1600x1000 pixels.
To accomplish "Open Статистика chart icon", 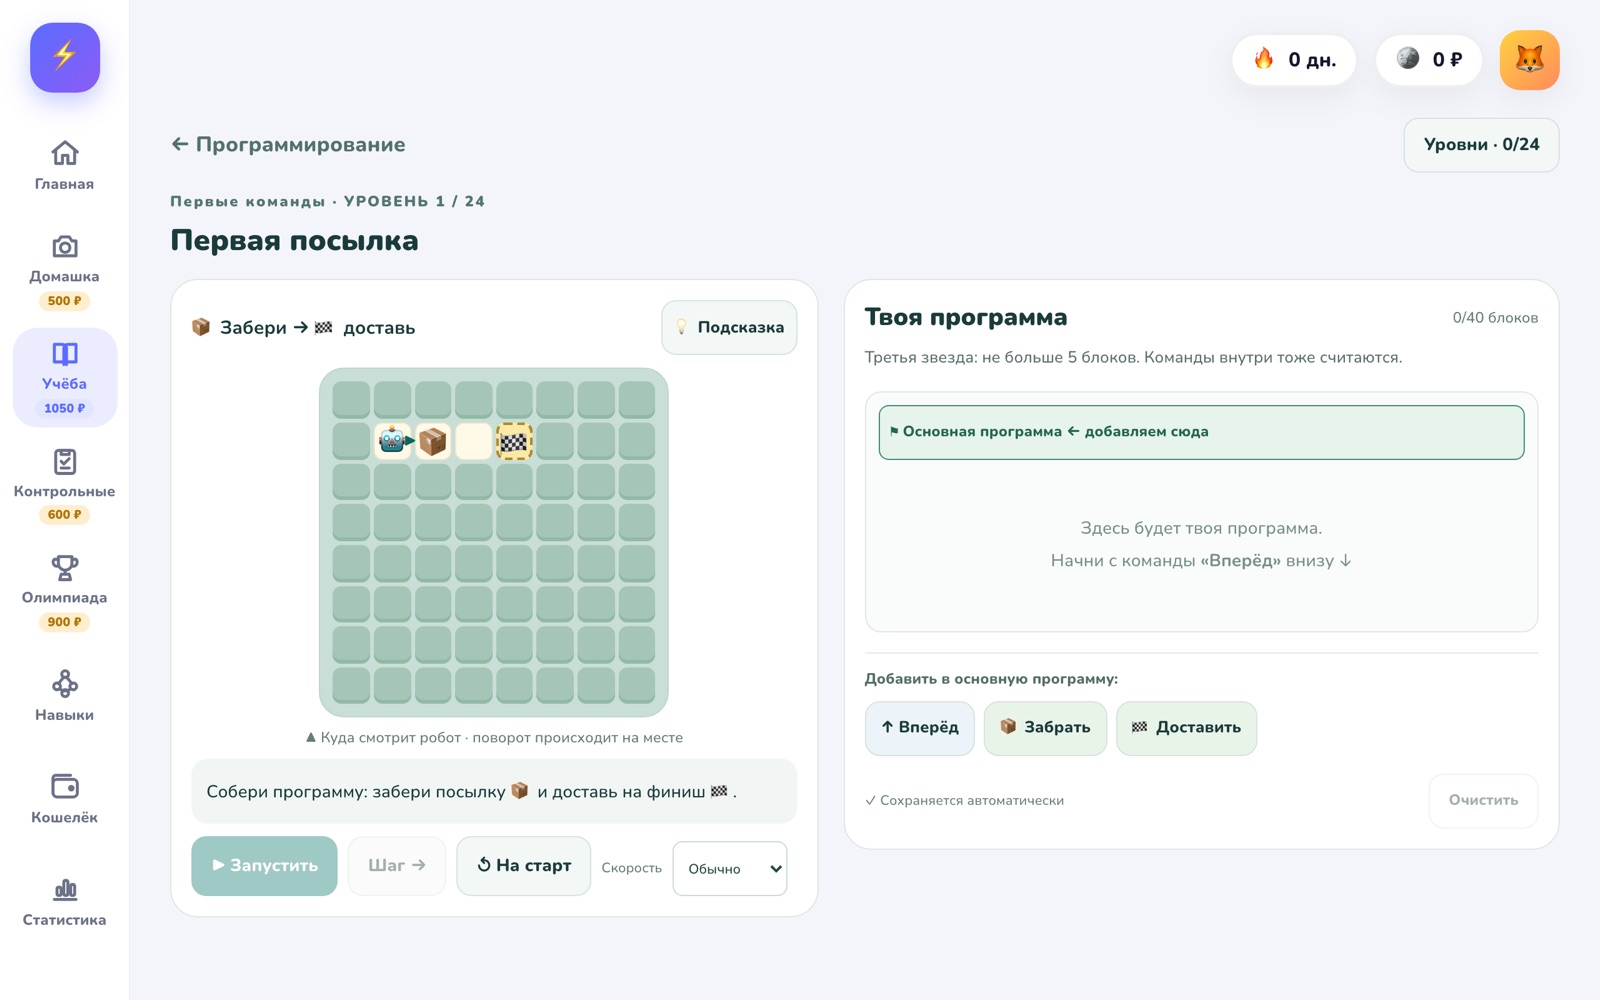I will (x=65, y=889).
